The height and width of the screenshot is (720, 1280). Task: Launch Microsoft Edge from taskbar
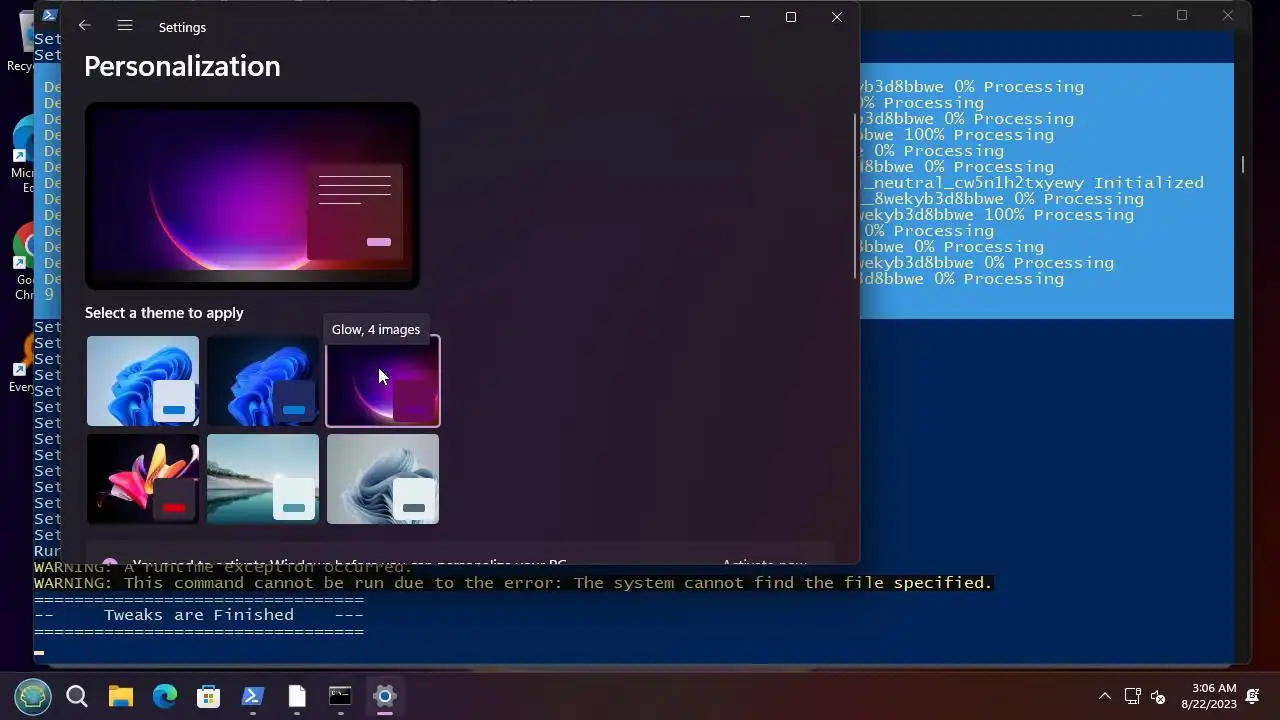(165, 696)
